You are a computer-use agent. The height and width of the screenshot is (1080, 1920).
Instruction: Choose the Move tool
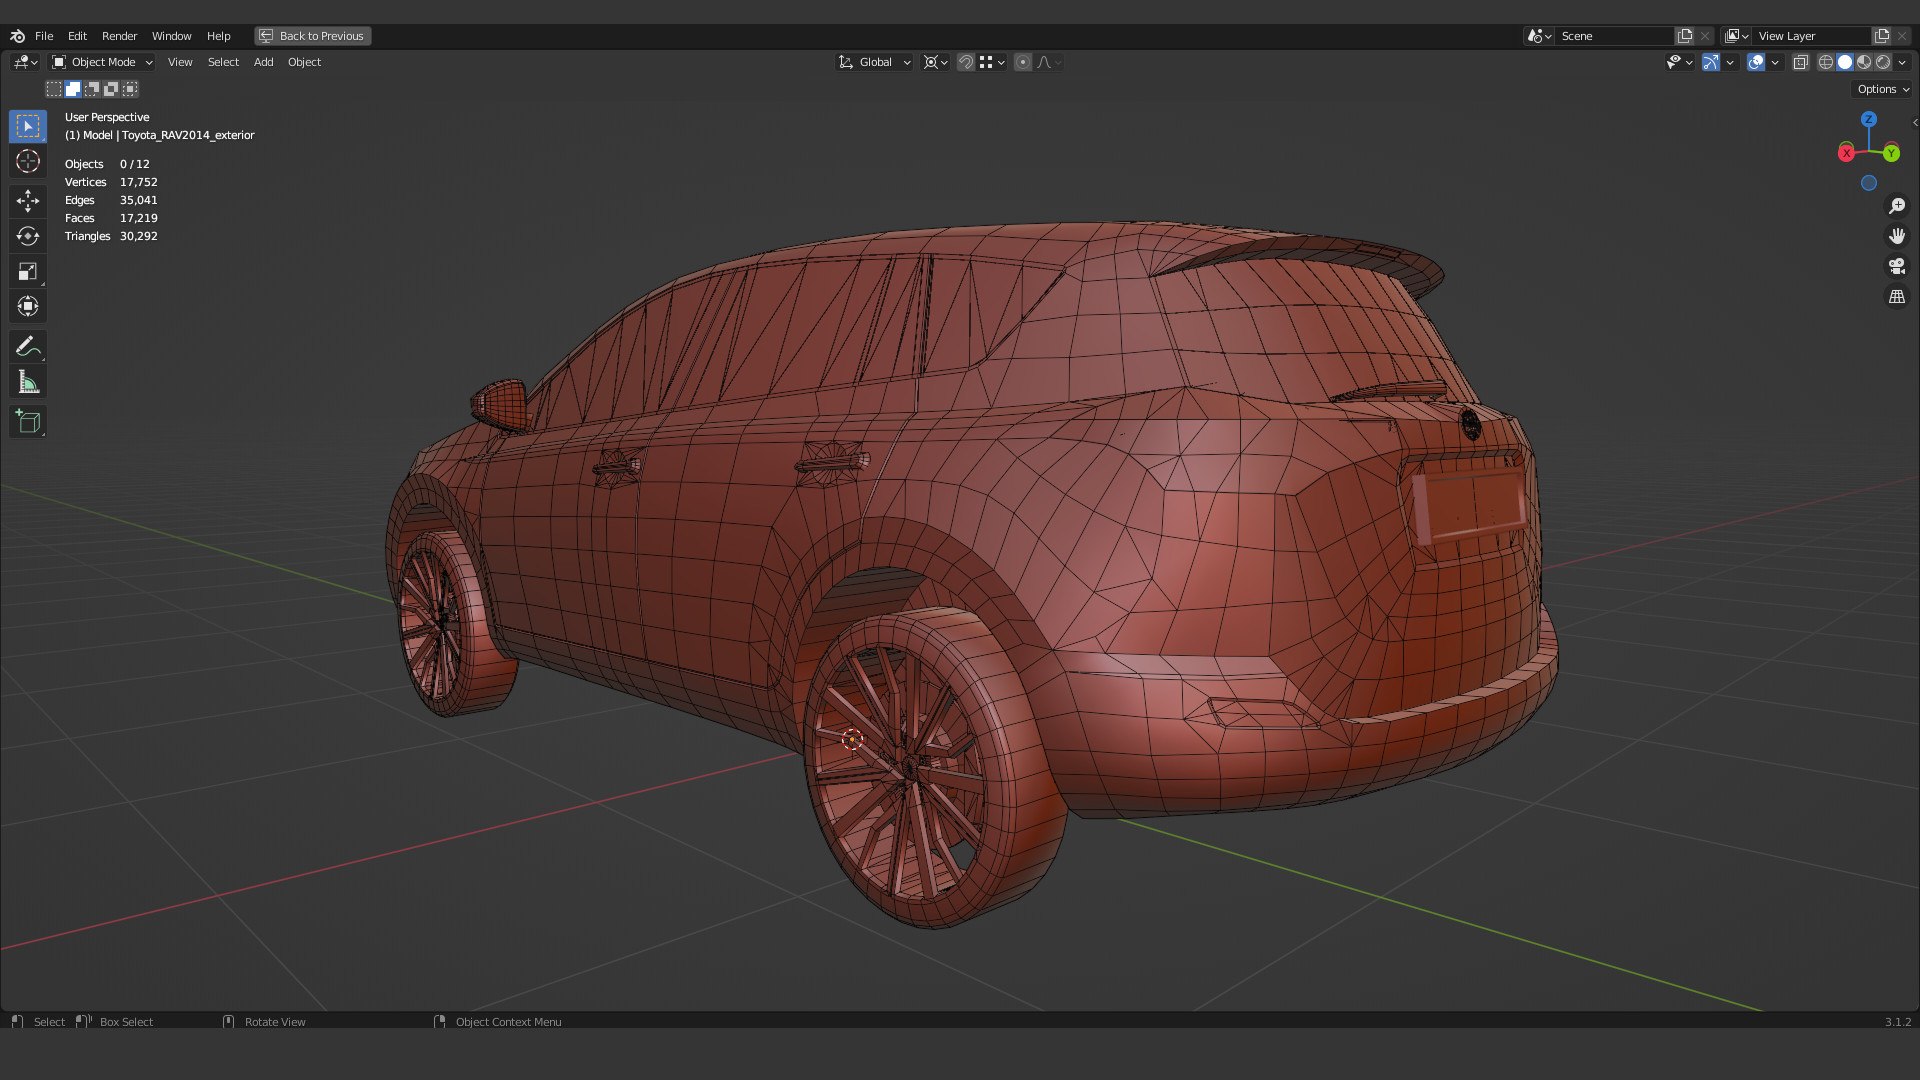(x=28, y=201)
